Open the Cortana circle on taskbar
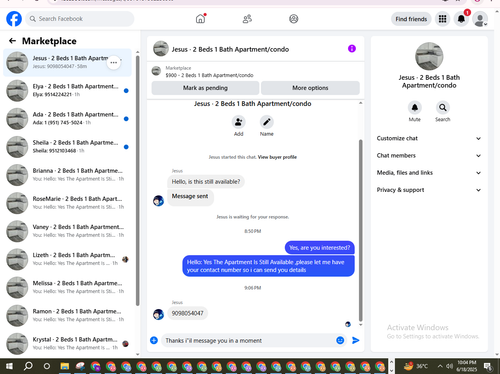This screenshot has height=374, width=500. pyautogui.click(x=47, y=366)
